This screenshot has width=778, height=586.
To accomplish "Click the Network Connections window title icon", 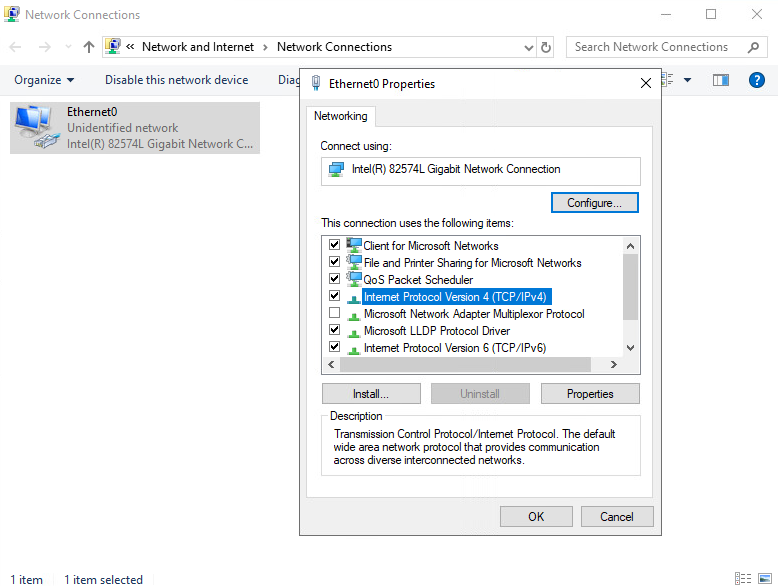I will (x=11, y=14).
